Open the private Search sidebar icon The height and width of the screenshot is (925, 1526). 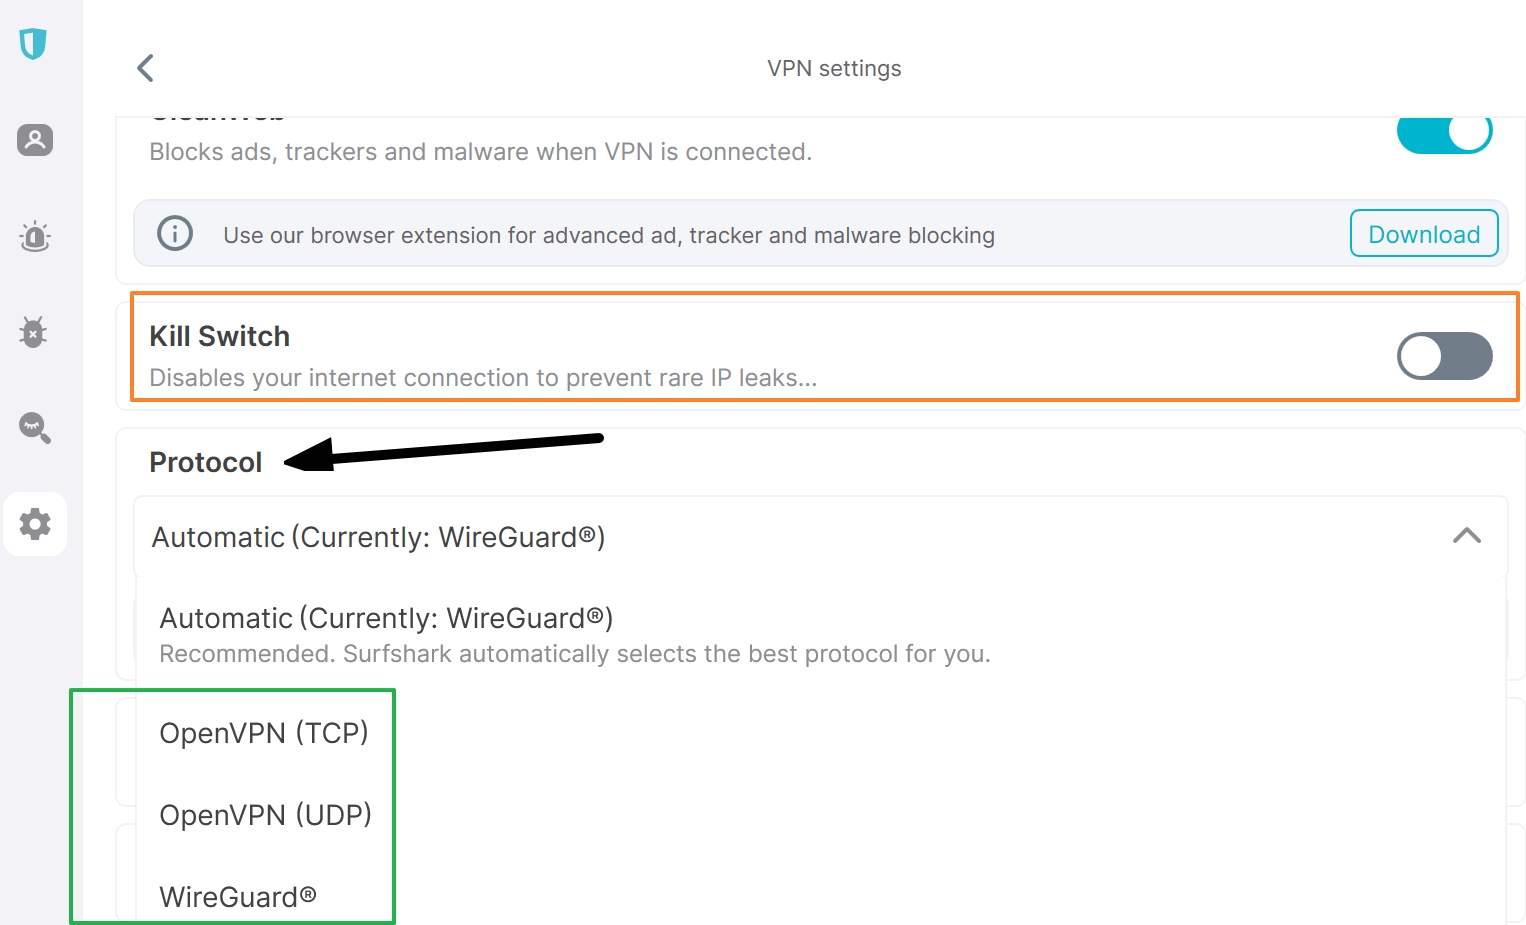[35, 427]
